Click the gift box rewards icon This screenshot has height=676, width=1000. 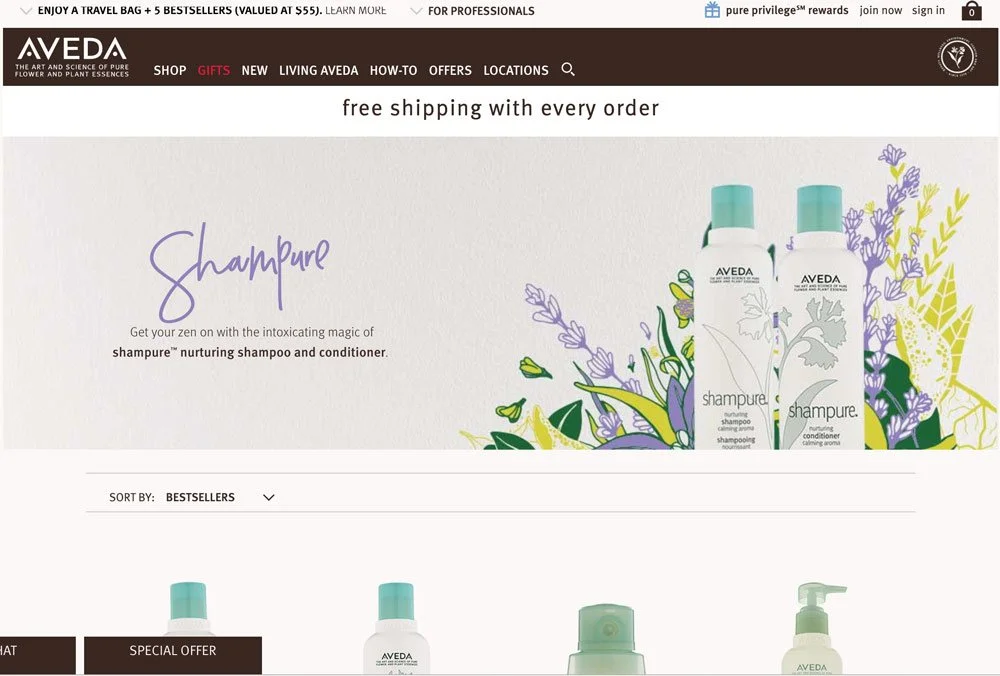[712, 10]
